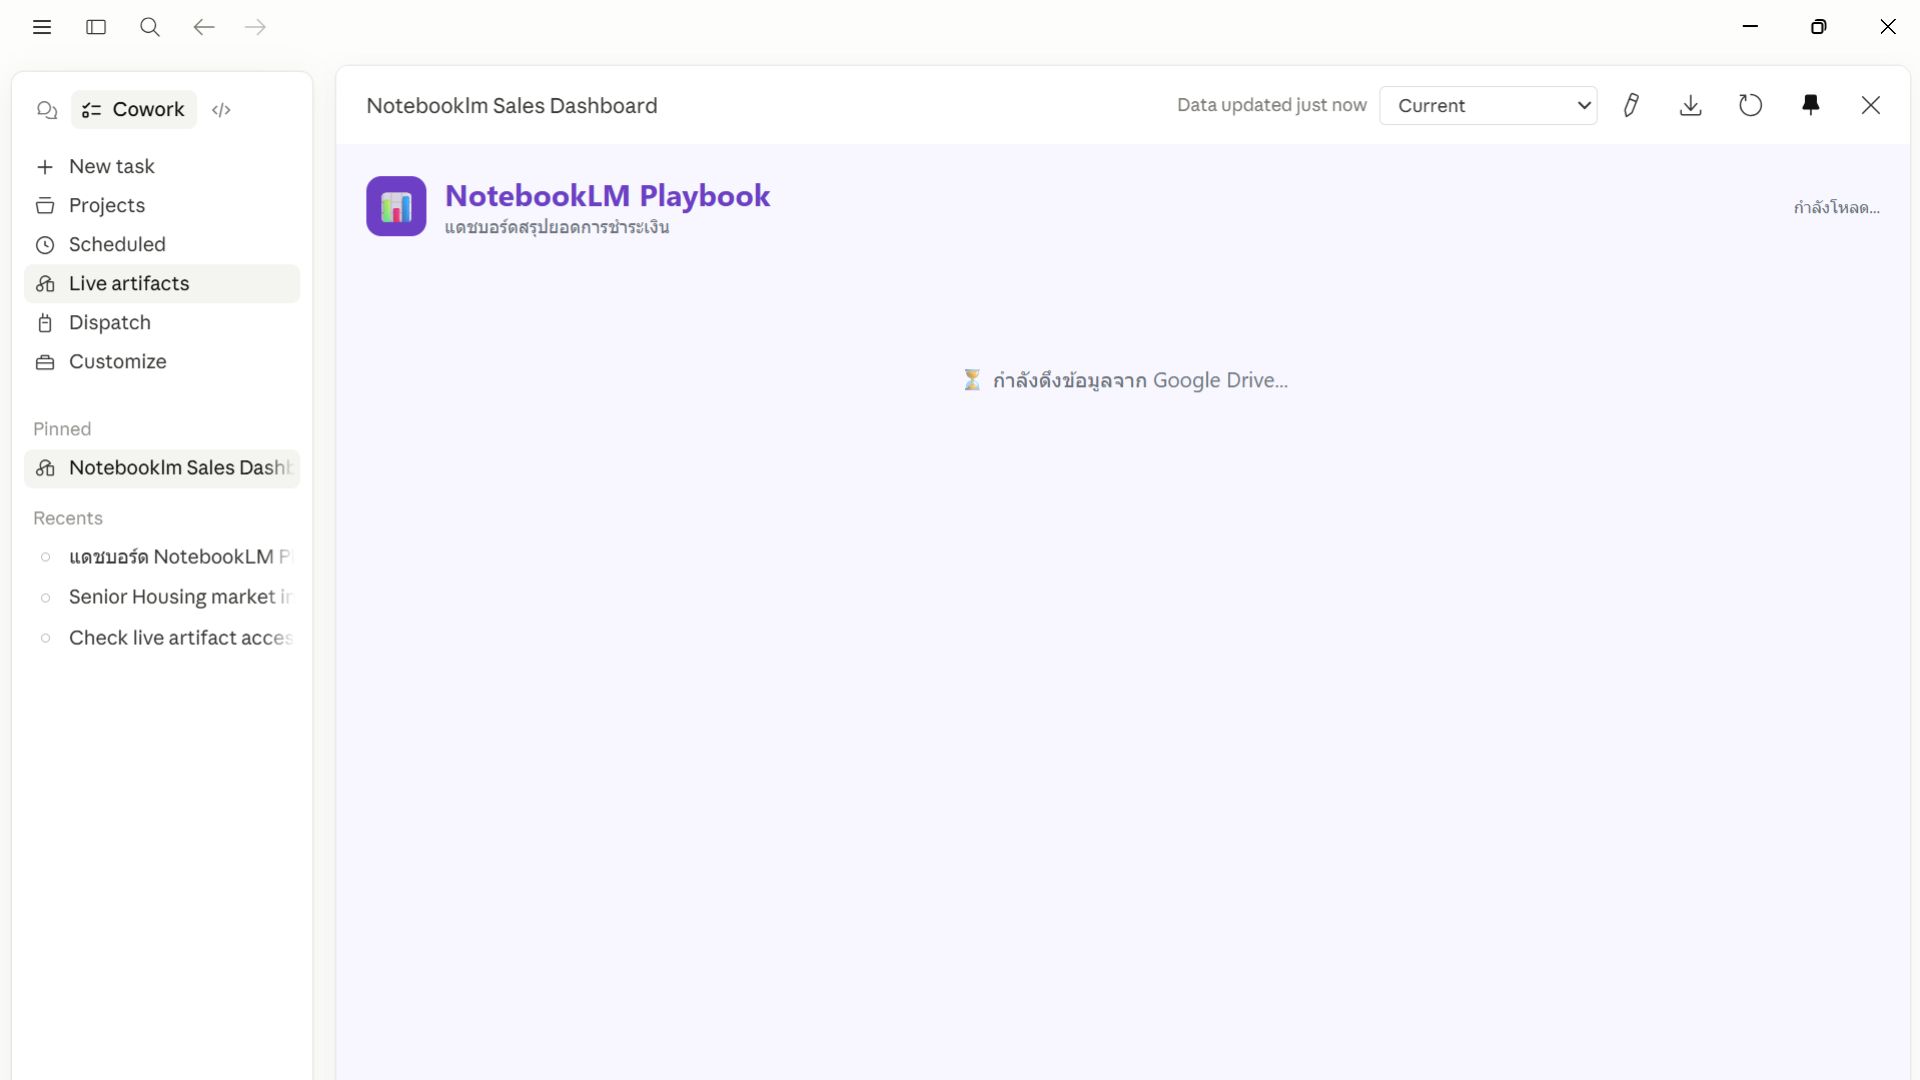The width and height of the screenshot is (1920, 1080).
Task: Select the Cowork tab
Action: tap(134, 110)
